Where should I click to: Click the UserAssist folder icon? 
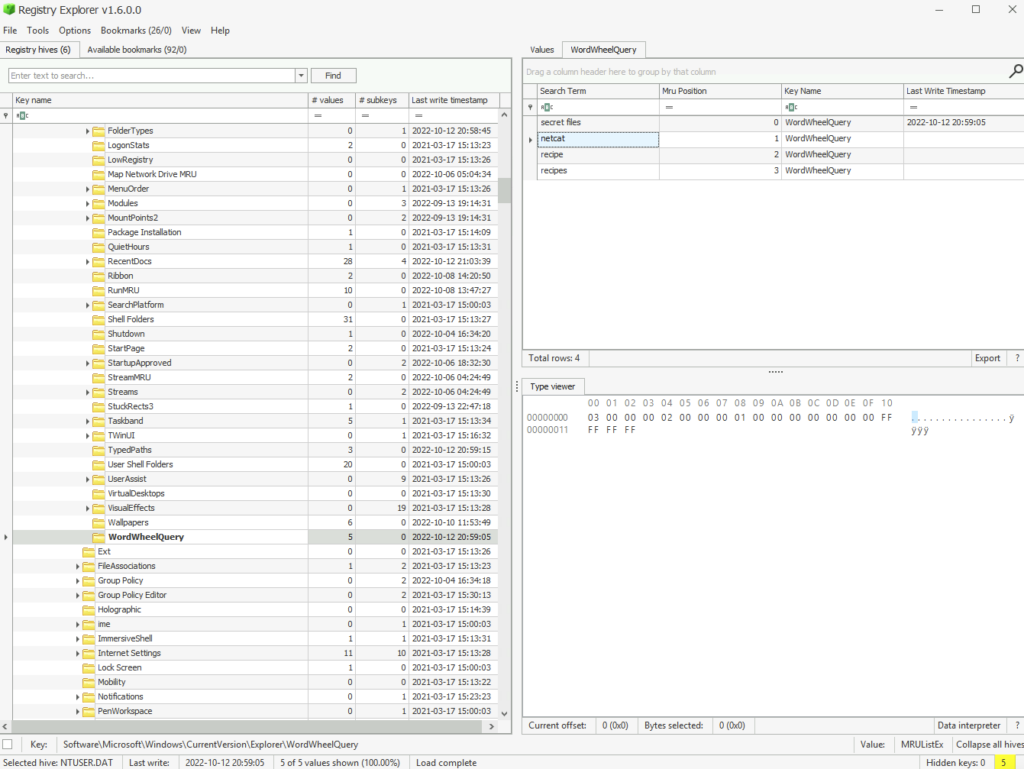click(x=99, y=479)
